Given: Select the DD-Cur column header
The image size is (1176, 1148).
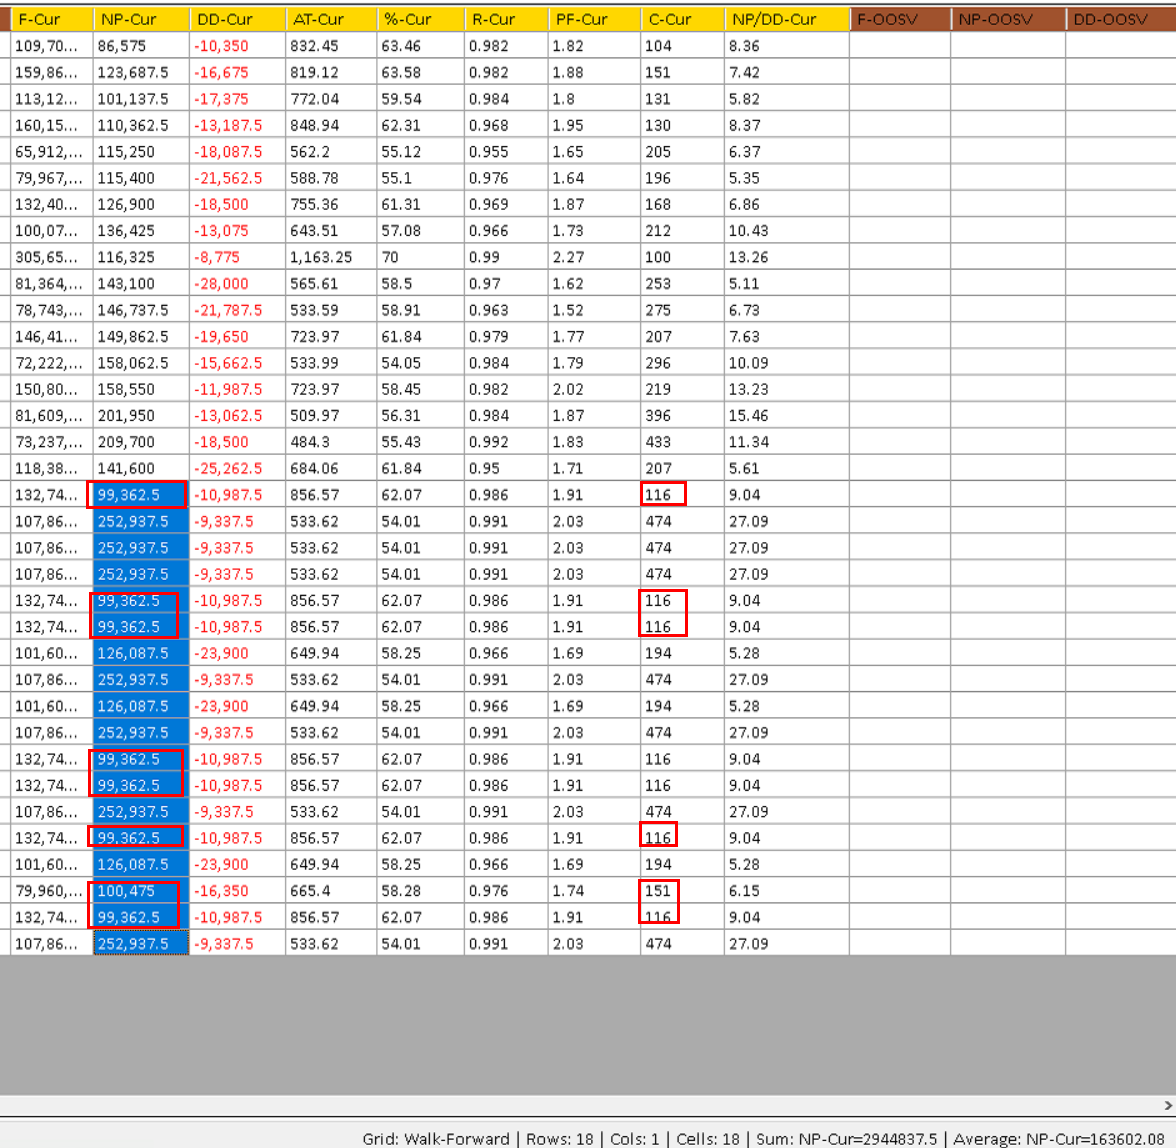Looking at the screenshot, I should coord(237,19).
